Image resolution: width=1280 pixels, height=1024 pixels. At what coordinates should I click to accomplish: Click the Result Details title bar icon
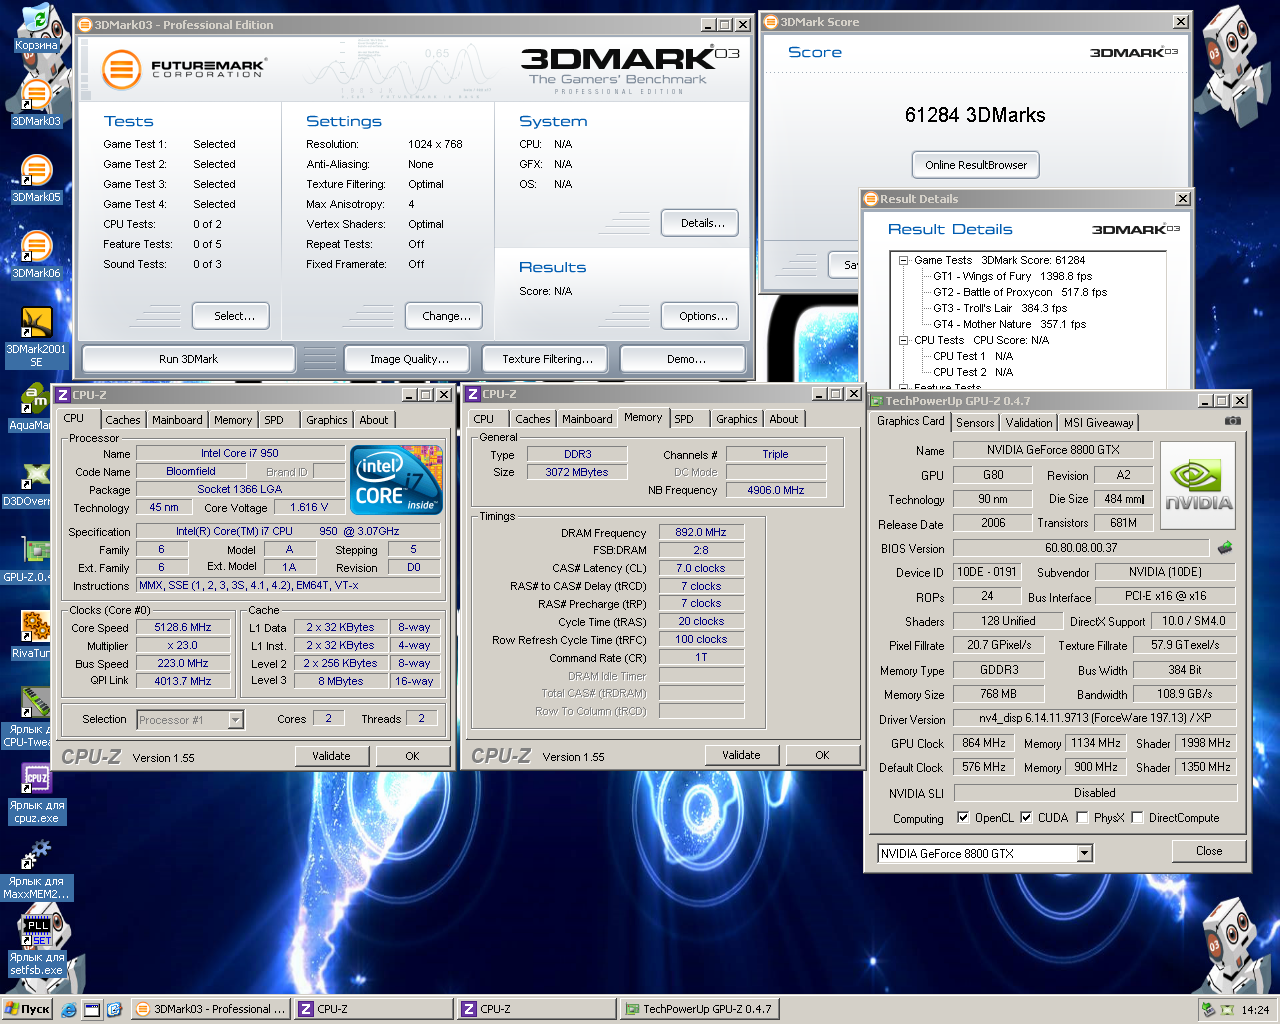tap(871, 199)
